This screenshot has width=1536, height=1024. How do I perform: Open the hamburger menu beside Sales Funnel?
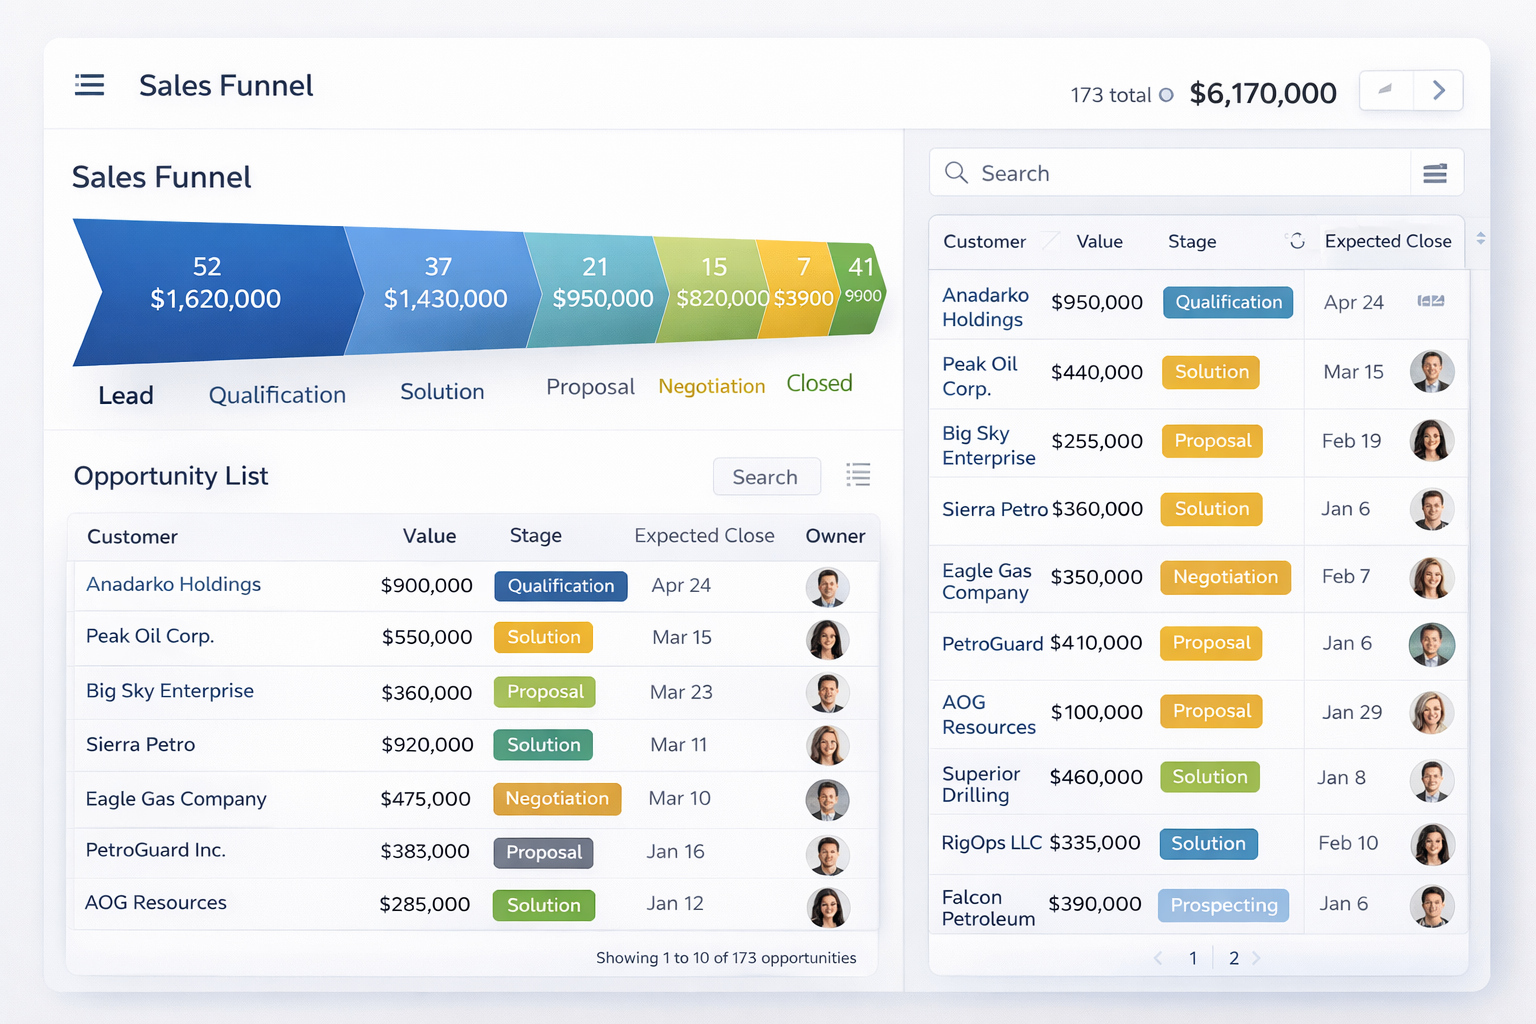pyautogui.click(x=90, y=85)
